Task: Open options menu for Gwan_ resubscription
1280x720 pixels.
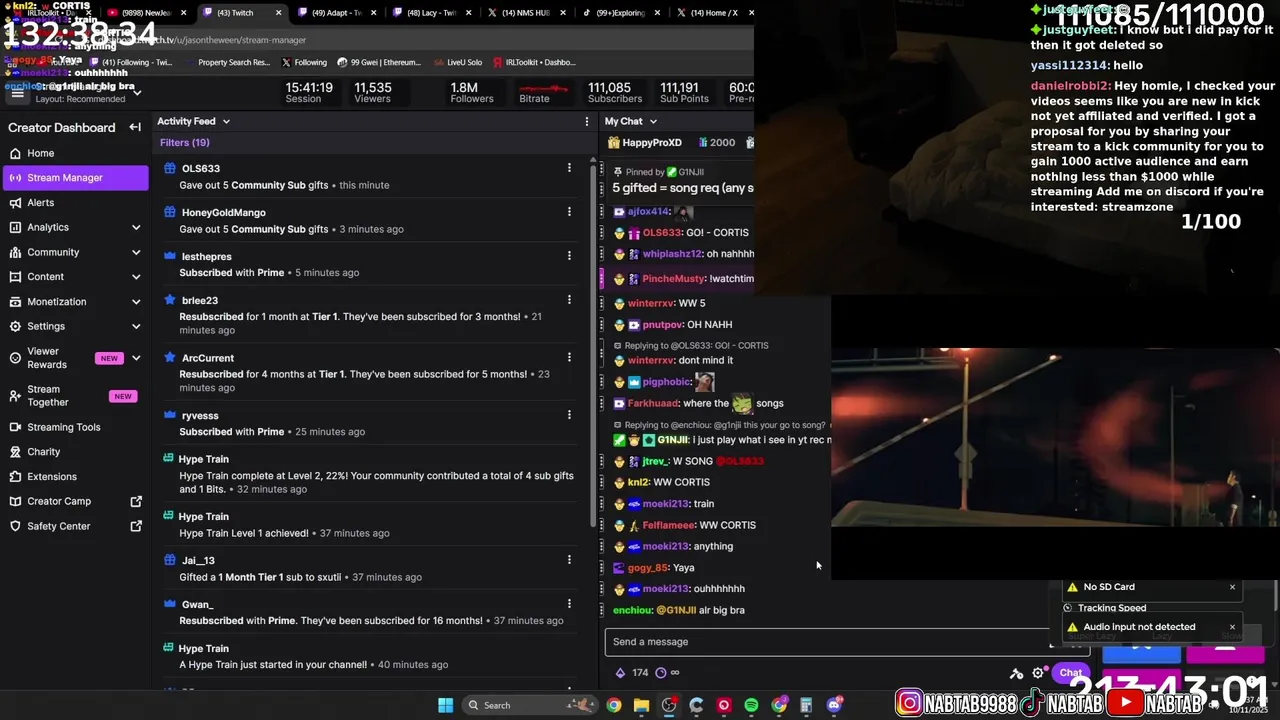Action: 569,604
